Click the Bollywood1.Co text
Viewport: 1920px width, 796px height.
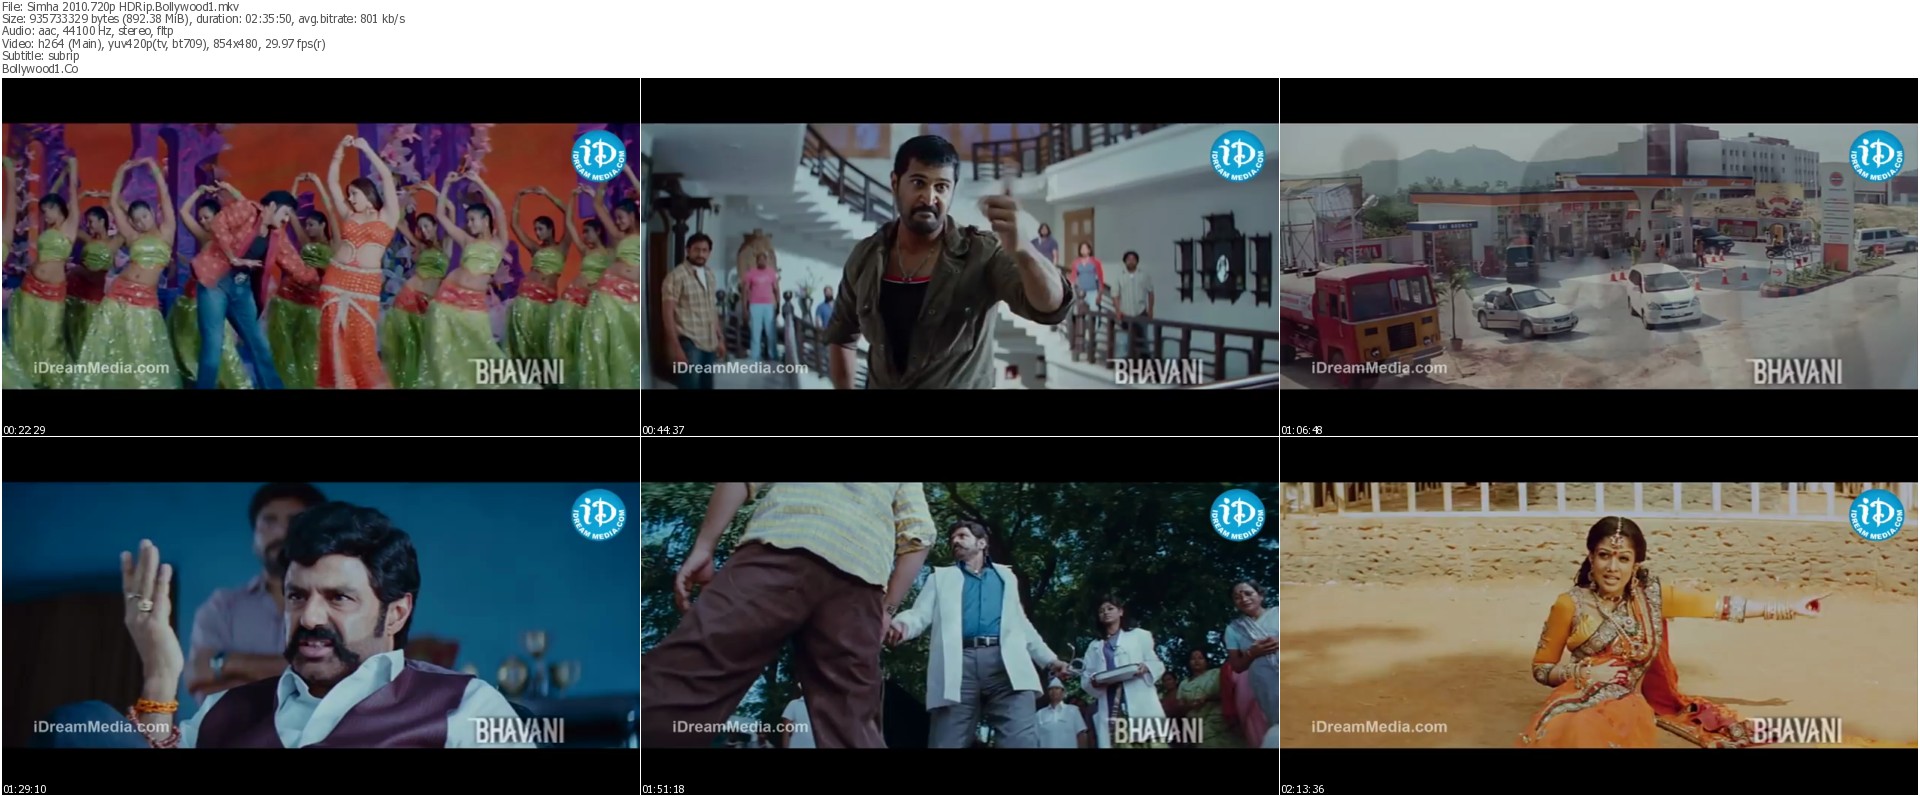pos(40,68)
